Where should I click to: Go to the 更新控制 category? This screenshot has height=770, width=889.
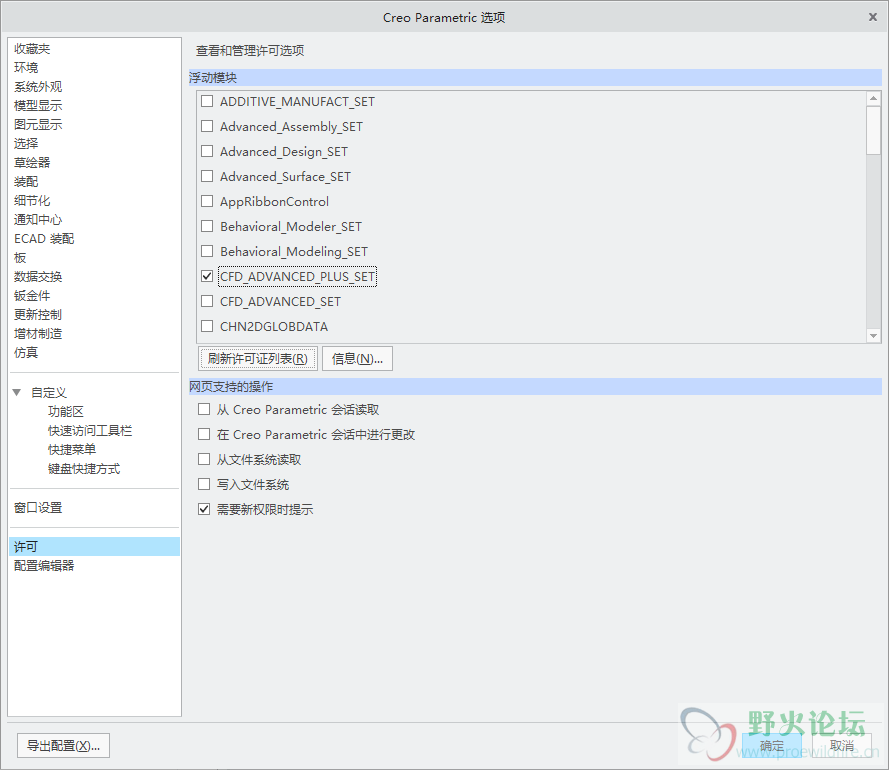[38, 315]
